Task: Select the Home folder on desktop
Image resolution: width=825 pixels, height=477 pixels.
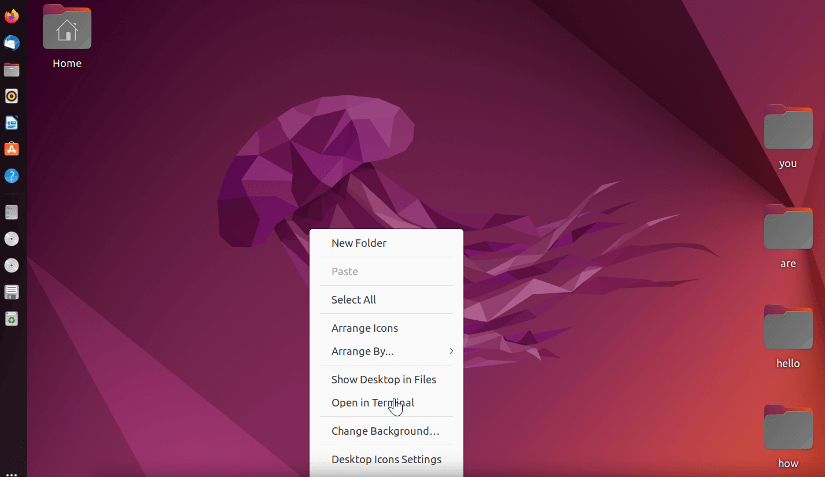Action: point(67,37)
